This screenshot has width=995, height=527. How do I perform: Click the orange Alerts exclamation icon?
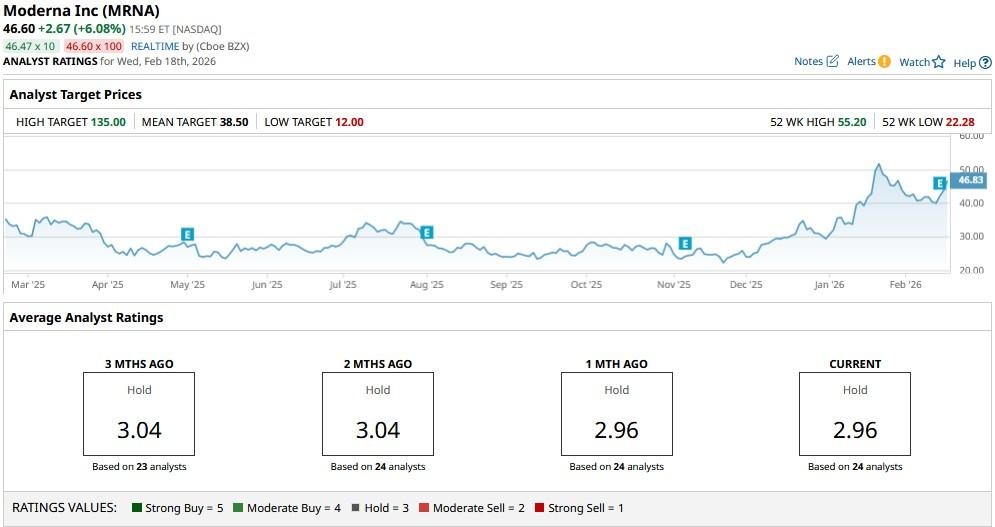(885, 62)
